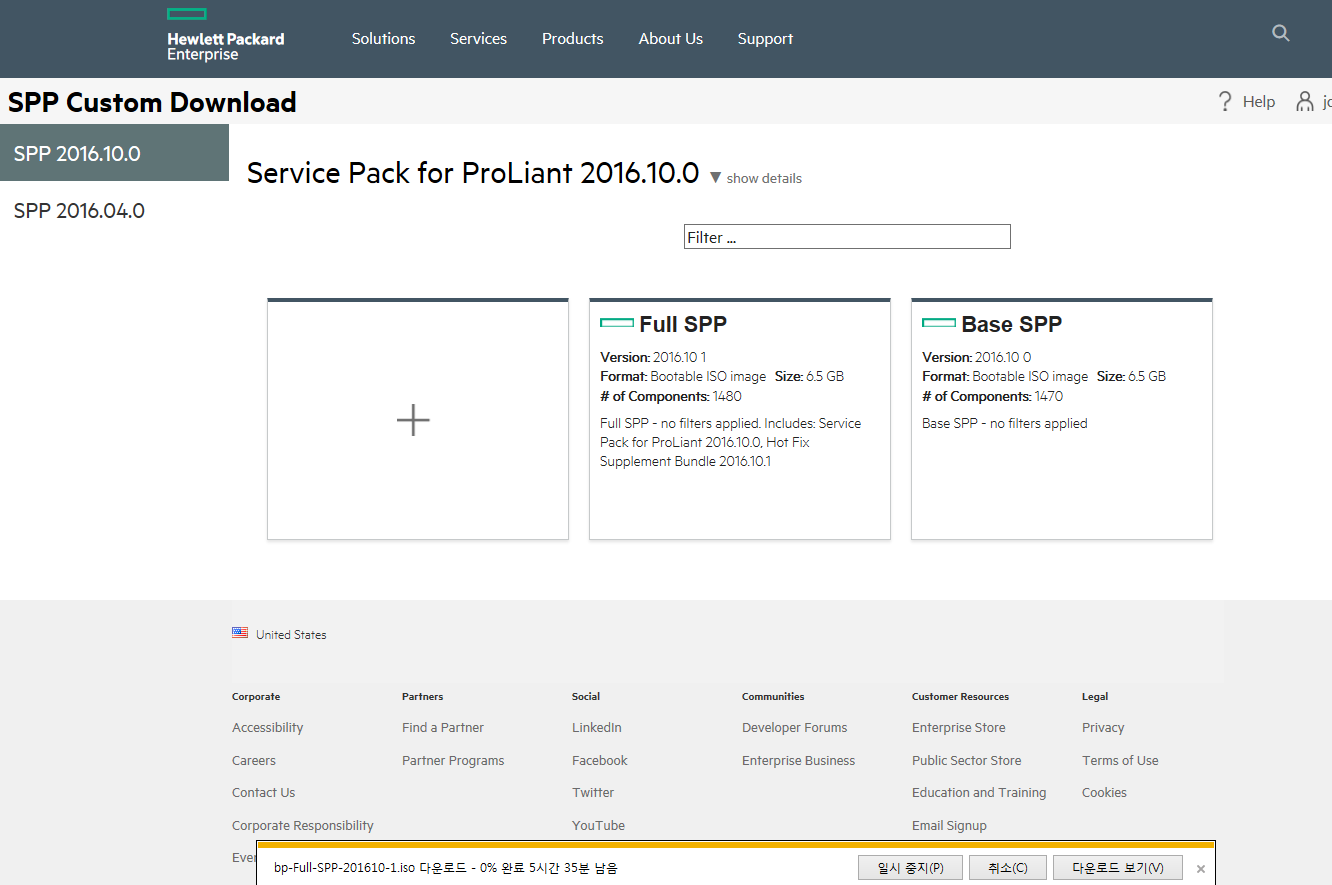
Task: Pause download with 일시 중지(P) button
Action: (x=910, y=868)
